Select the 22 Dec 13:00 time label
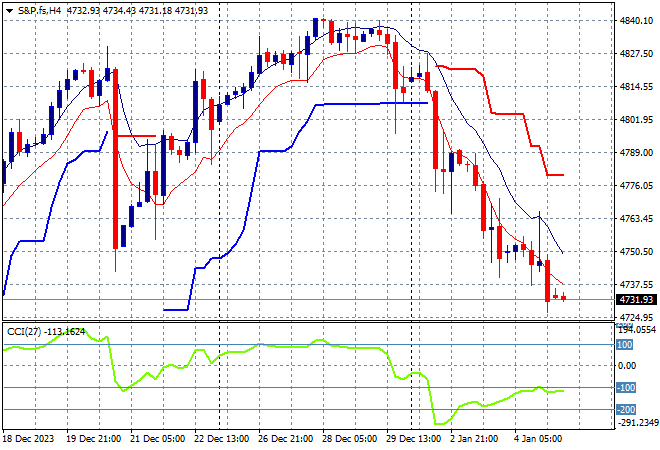The height and width of the screenshot is (450, 660). [221, 439]
